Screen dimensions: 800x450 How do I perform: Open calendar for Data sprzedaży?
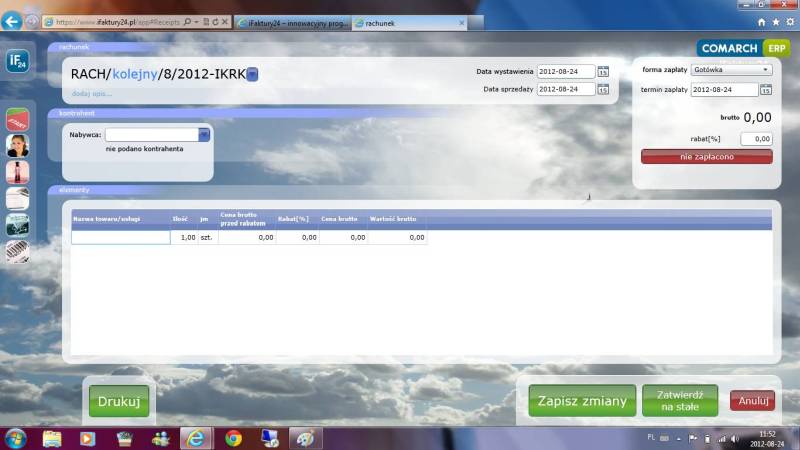603,89
